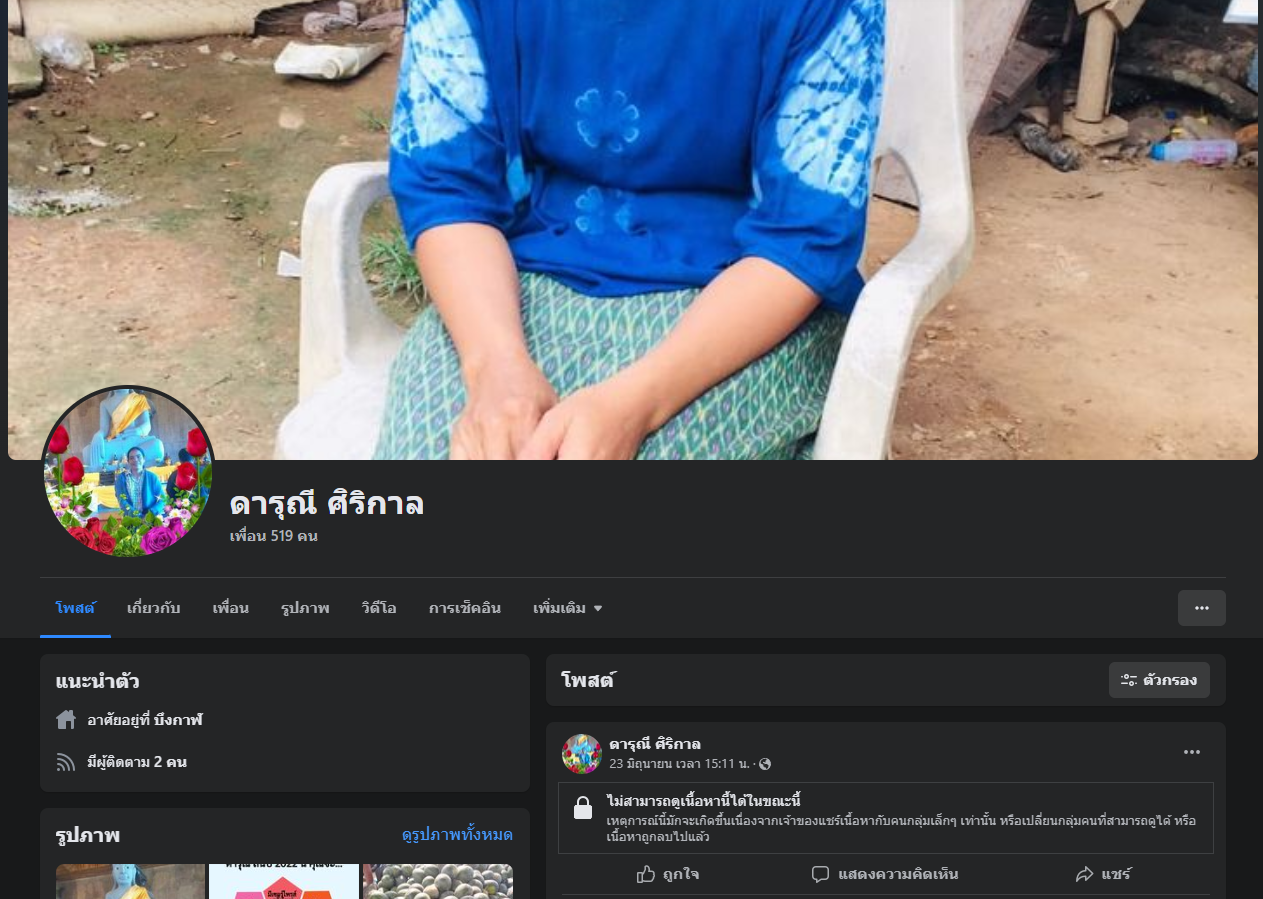Expand the เพิ่มเติม dropdown menu

[568, 608]
